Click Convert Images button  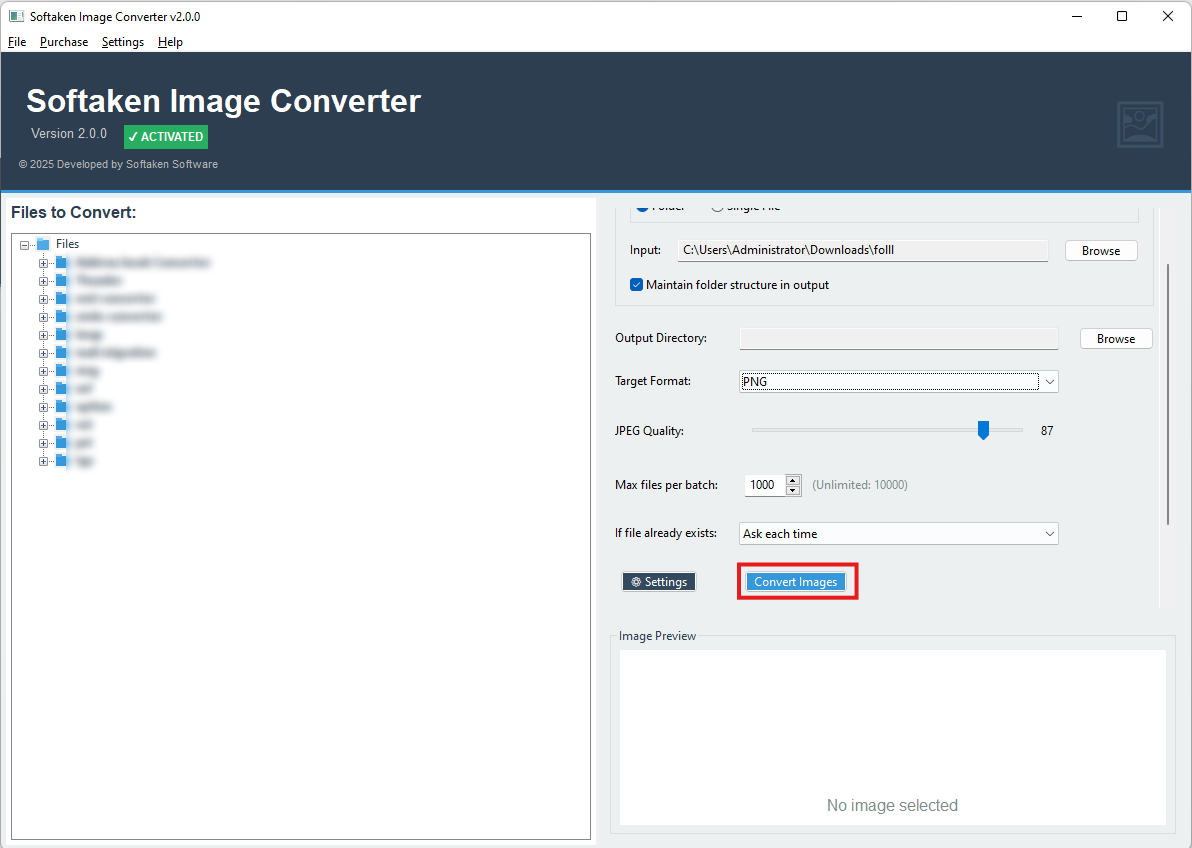796,582
